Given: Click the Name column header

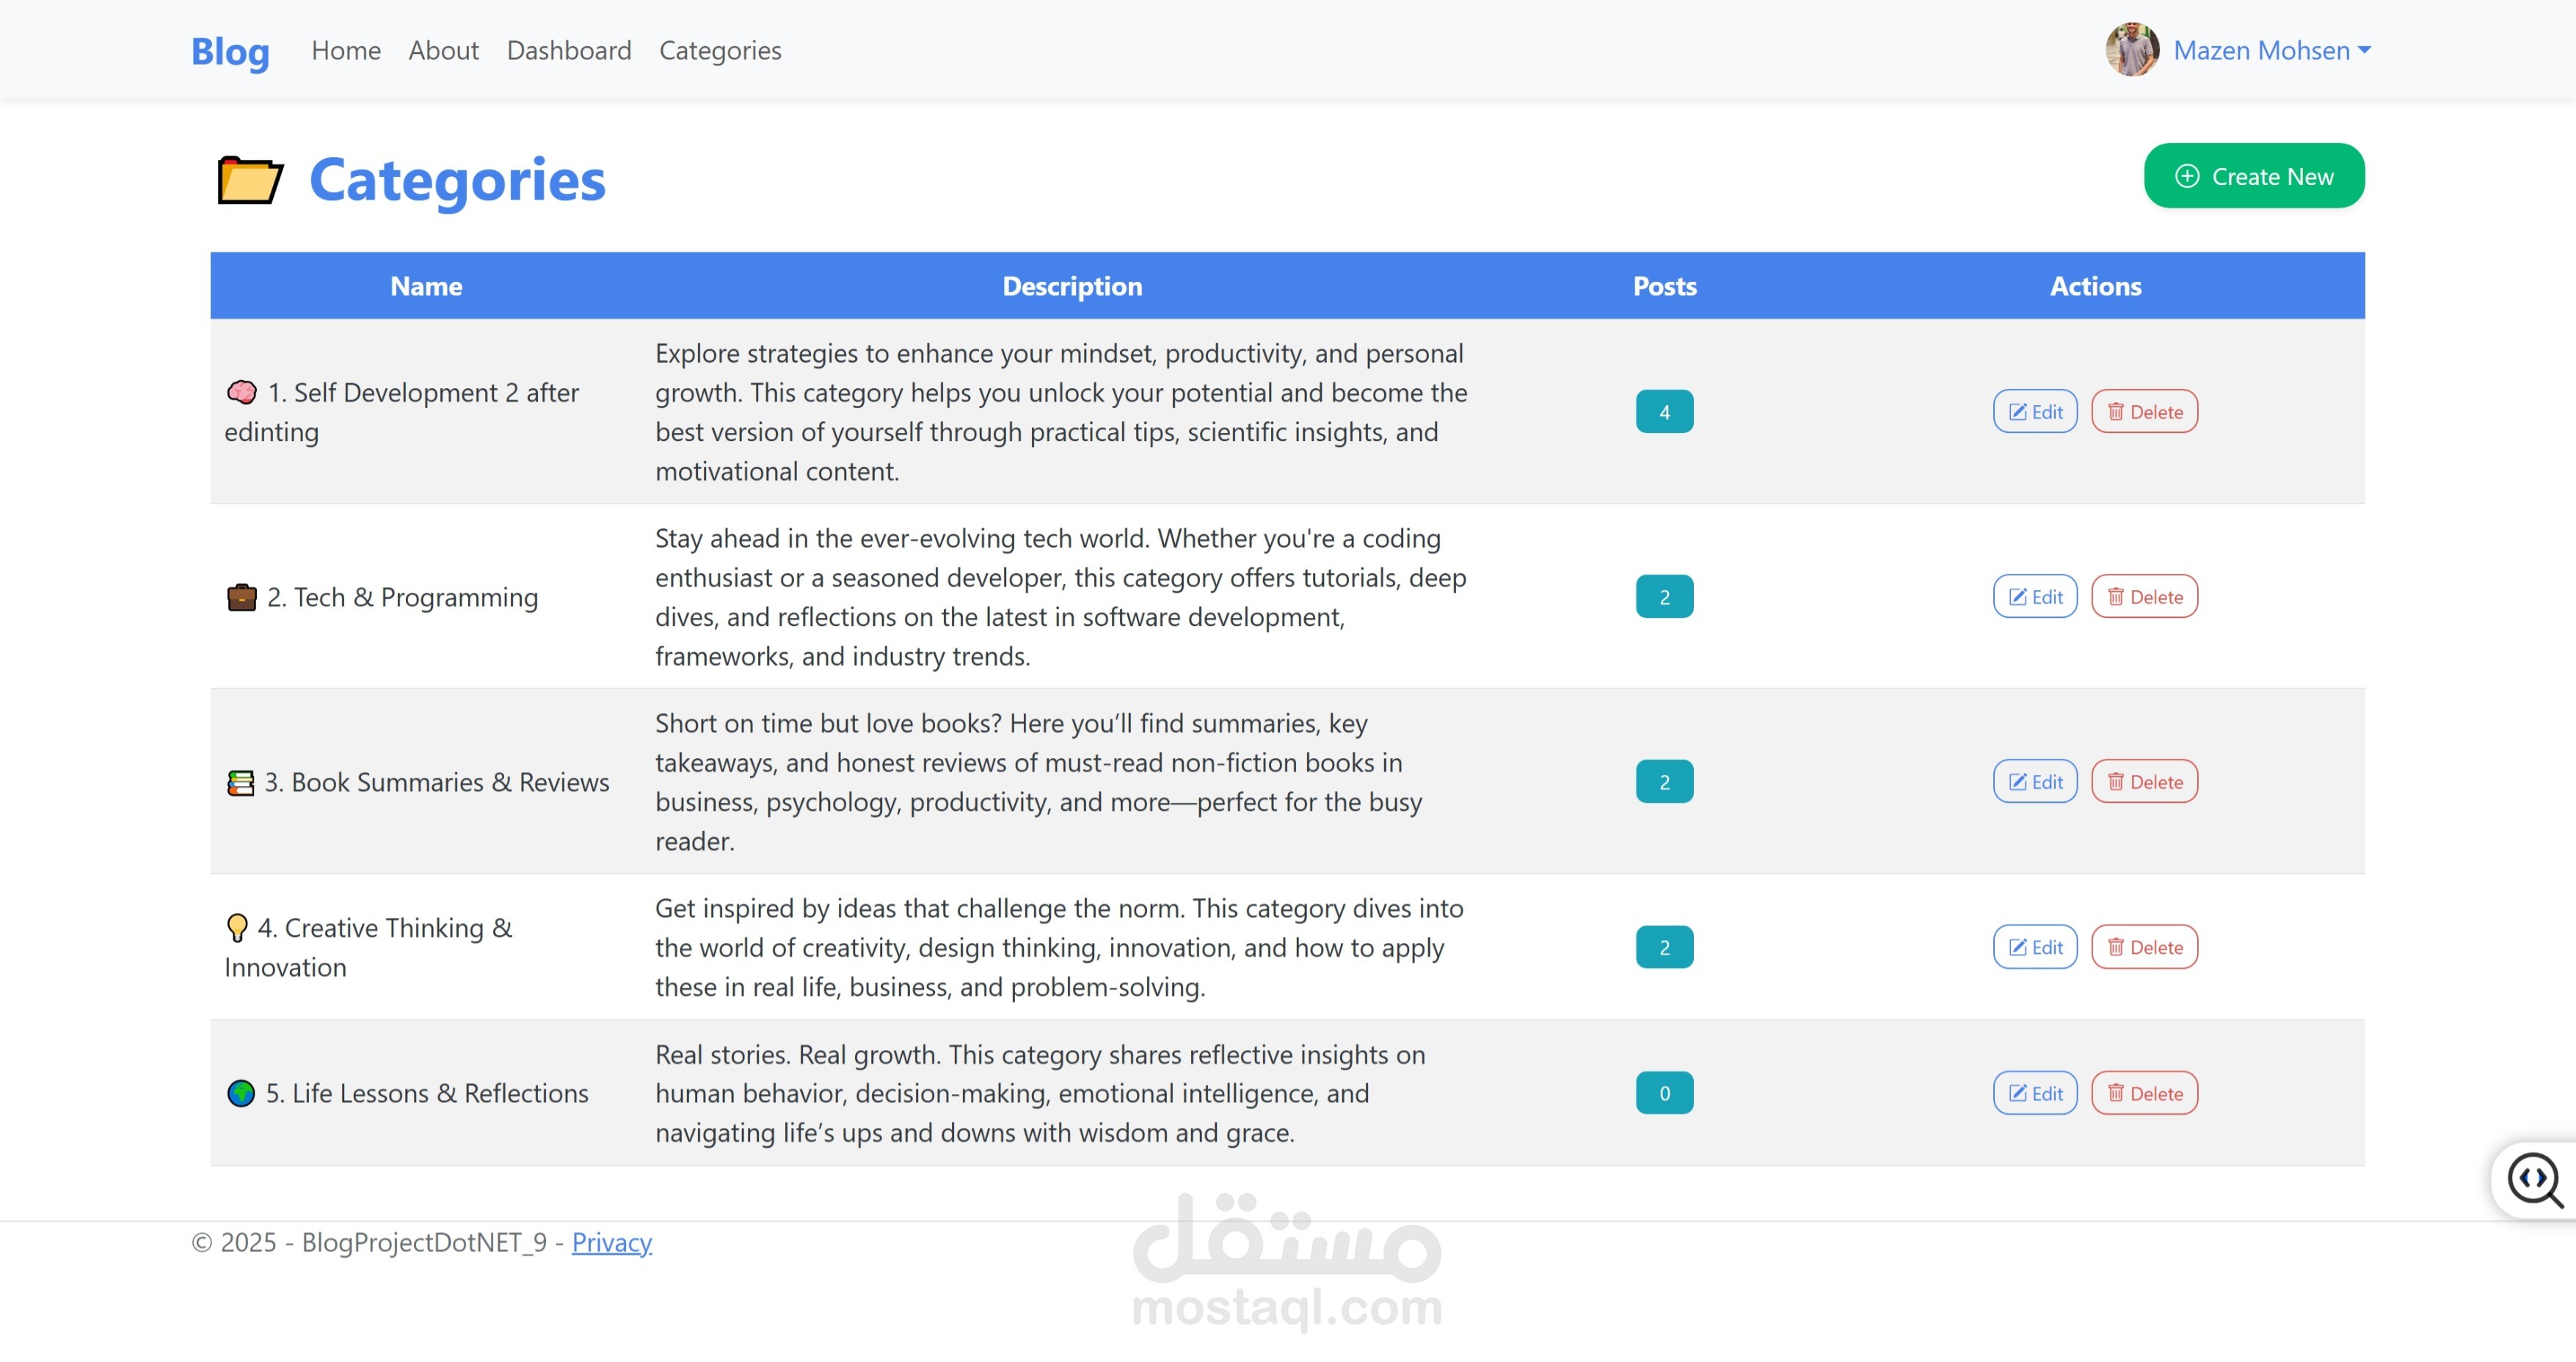Looking at the screenshot, I should click(426, 286).
